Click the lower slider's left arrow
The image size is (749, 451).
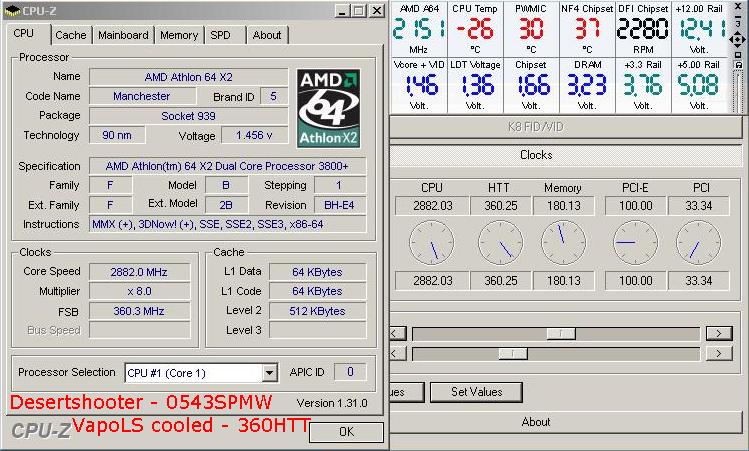coord(398,354)
